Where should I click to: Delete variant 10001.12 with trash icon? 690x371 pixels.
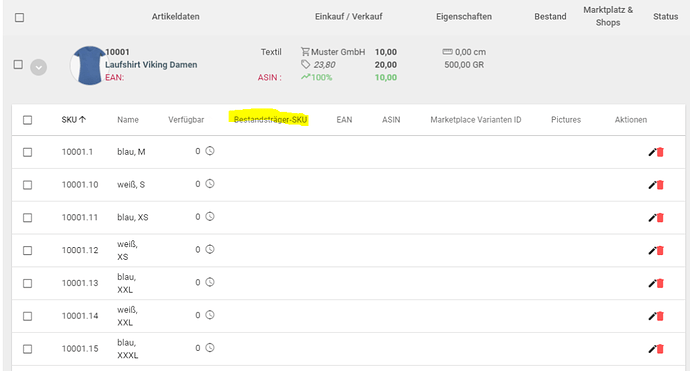(660, 251)
